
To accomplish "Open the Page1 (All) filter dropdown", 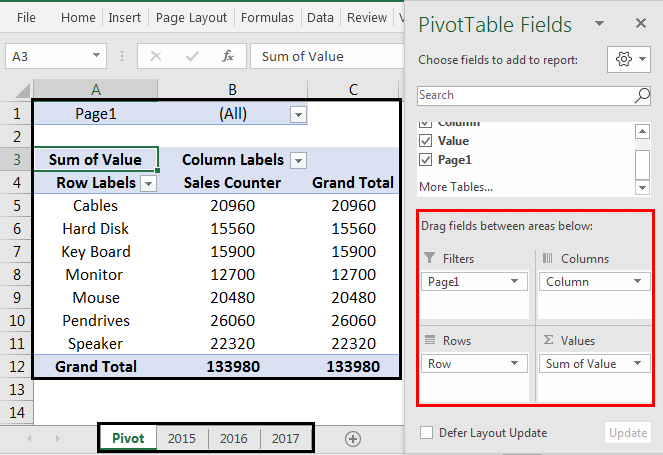I will point(299,114).
